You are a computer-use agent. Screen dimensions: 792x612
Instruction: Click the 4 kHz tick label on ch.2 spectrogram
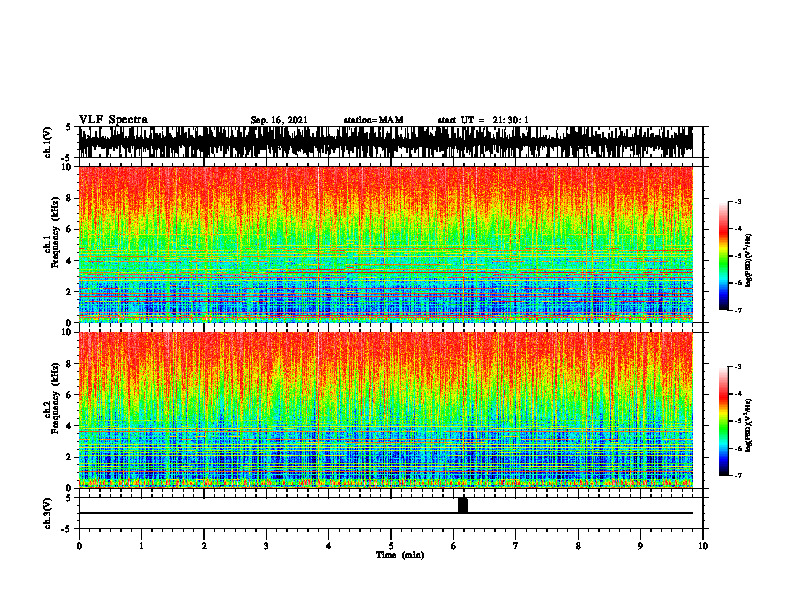pos(70,426)
